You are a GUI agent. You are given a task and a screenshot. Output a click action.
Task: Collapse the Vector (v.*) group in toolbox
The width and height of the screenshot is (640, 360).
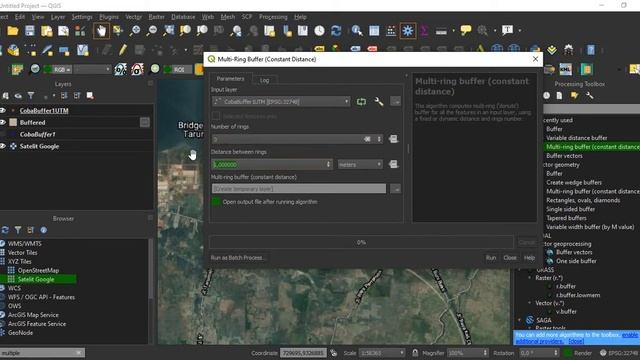(530, 303)
